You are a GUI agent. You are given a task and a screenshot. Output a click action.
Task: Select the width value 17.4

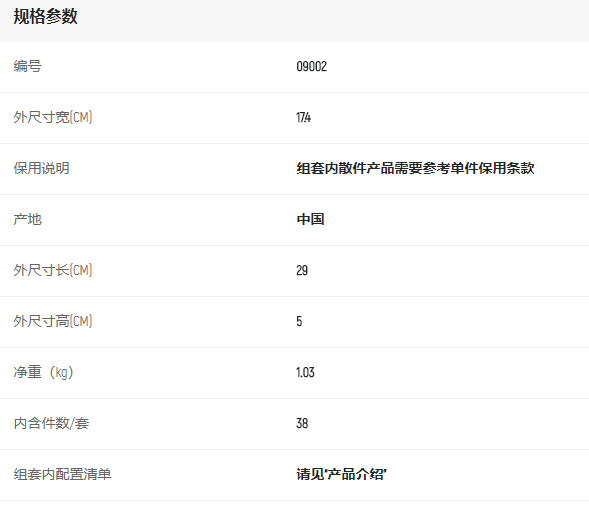point(303,118)
